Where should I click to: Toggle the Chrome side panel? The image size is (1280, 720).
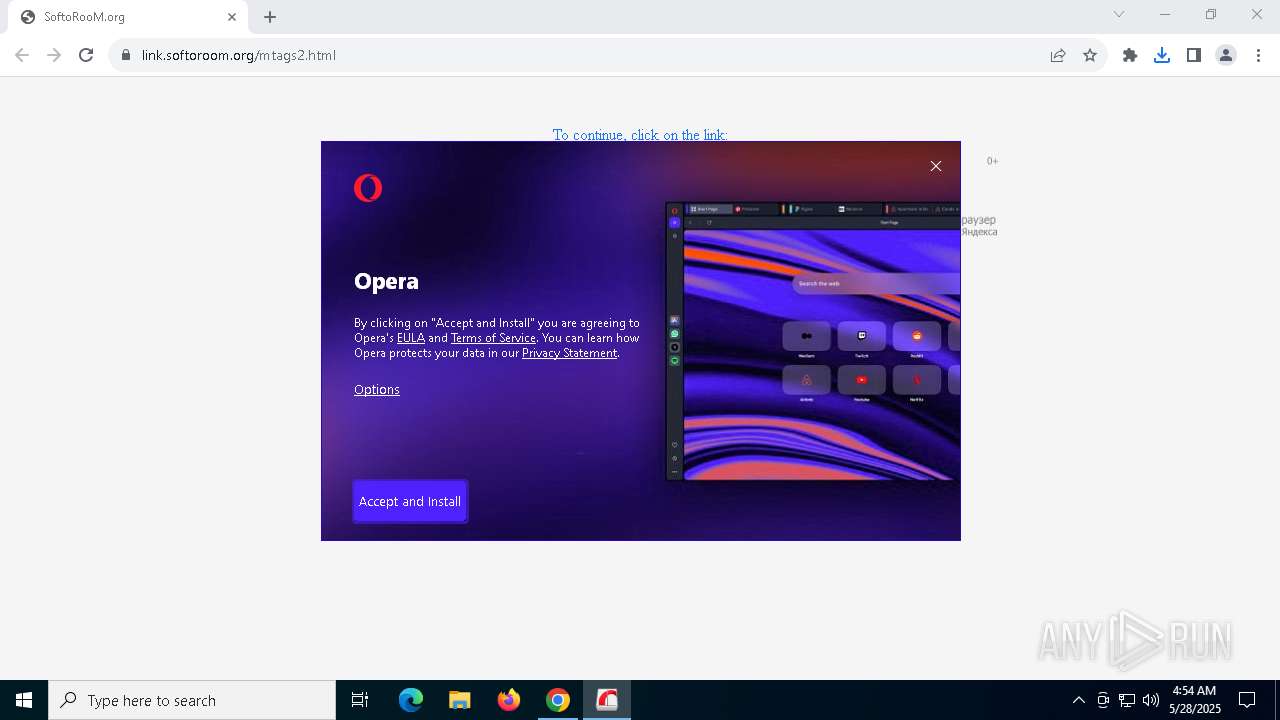coord(1194,55)
